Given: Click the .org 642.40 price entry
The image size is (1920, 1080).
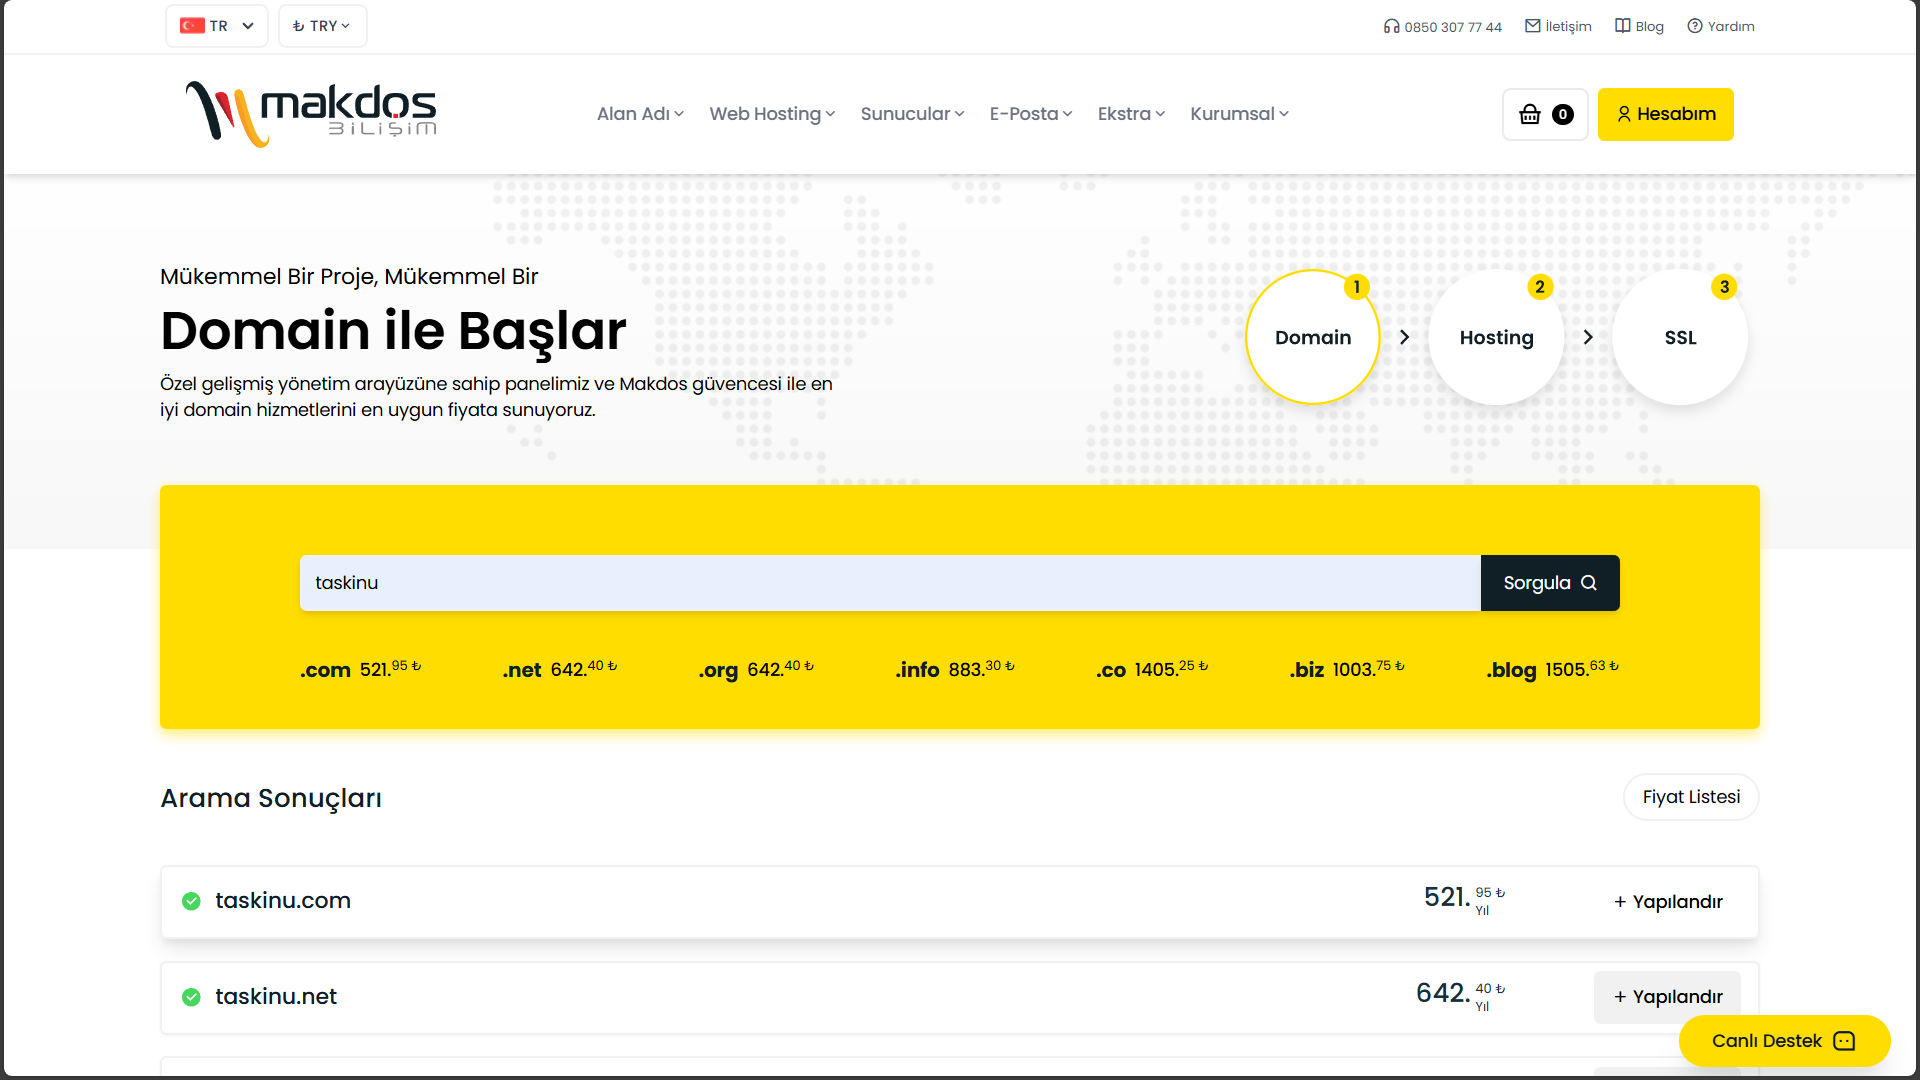Looking at the screenshot, I should click(756, 669).
